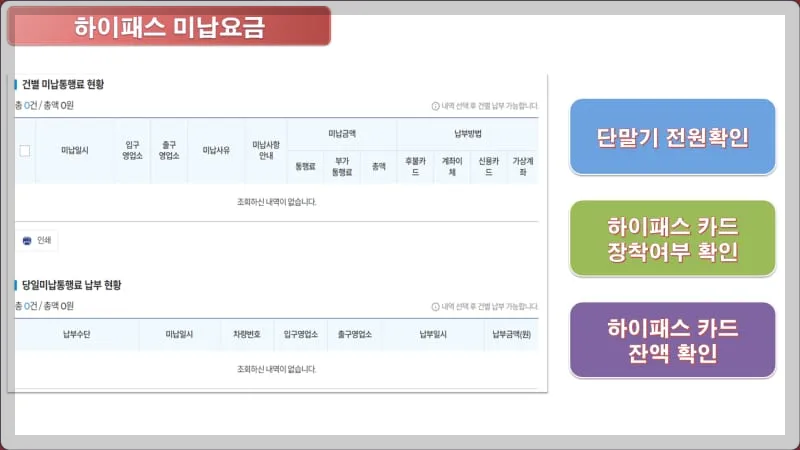
Task: Click the 입구영업소 header in the bottom table
Action: (x=301, y=334)
